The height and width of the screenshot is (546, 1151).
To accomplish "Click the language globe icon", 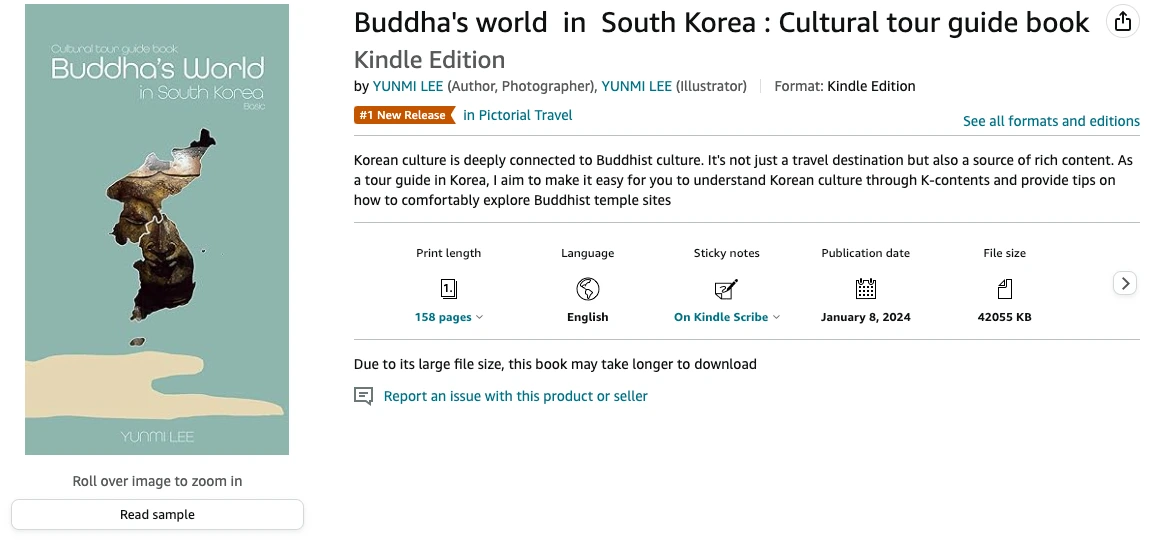I will 588,289.
